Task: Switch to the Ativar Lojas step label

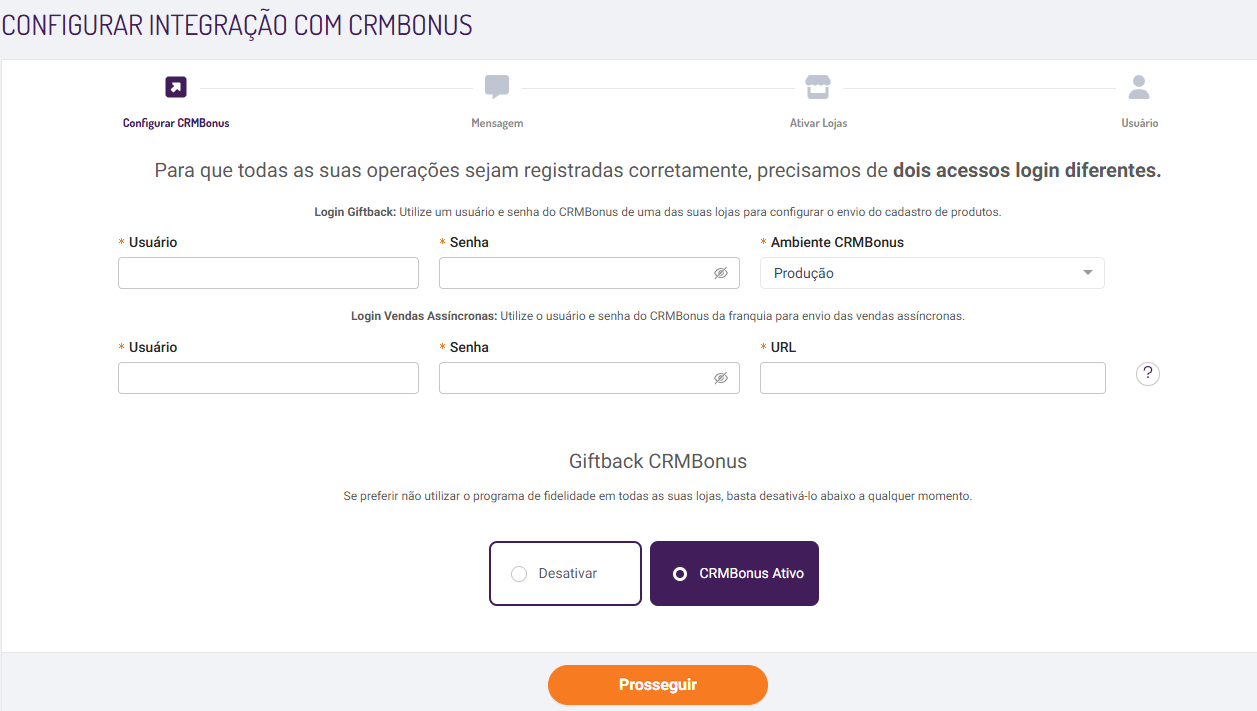Action: pos(818,123)
